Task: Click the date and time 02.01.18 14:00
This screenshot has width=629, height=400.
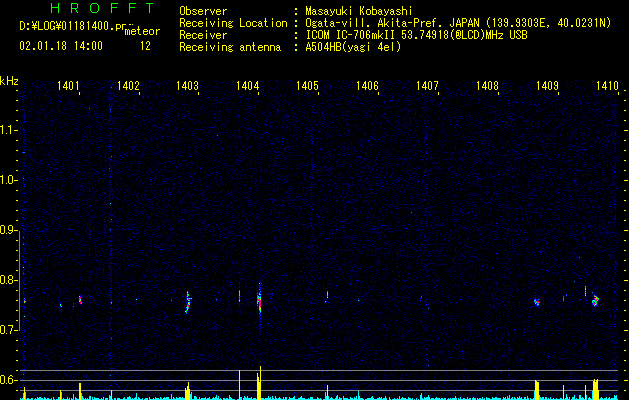Action: [61, 46]
